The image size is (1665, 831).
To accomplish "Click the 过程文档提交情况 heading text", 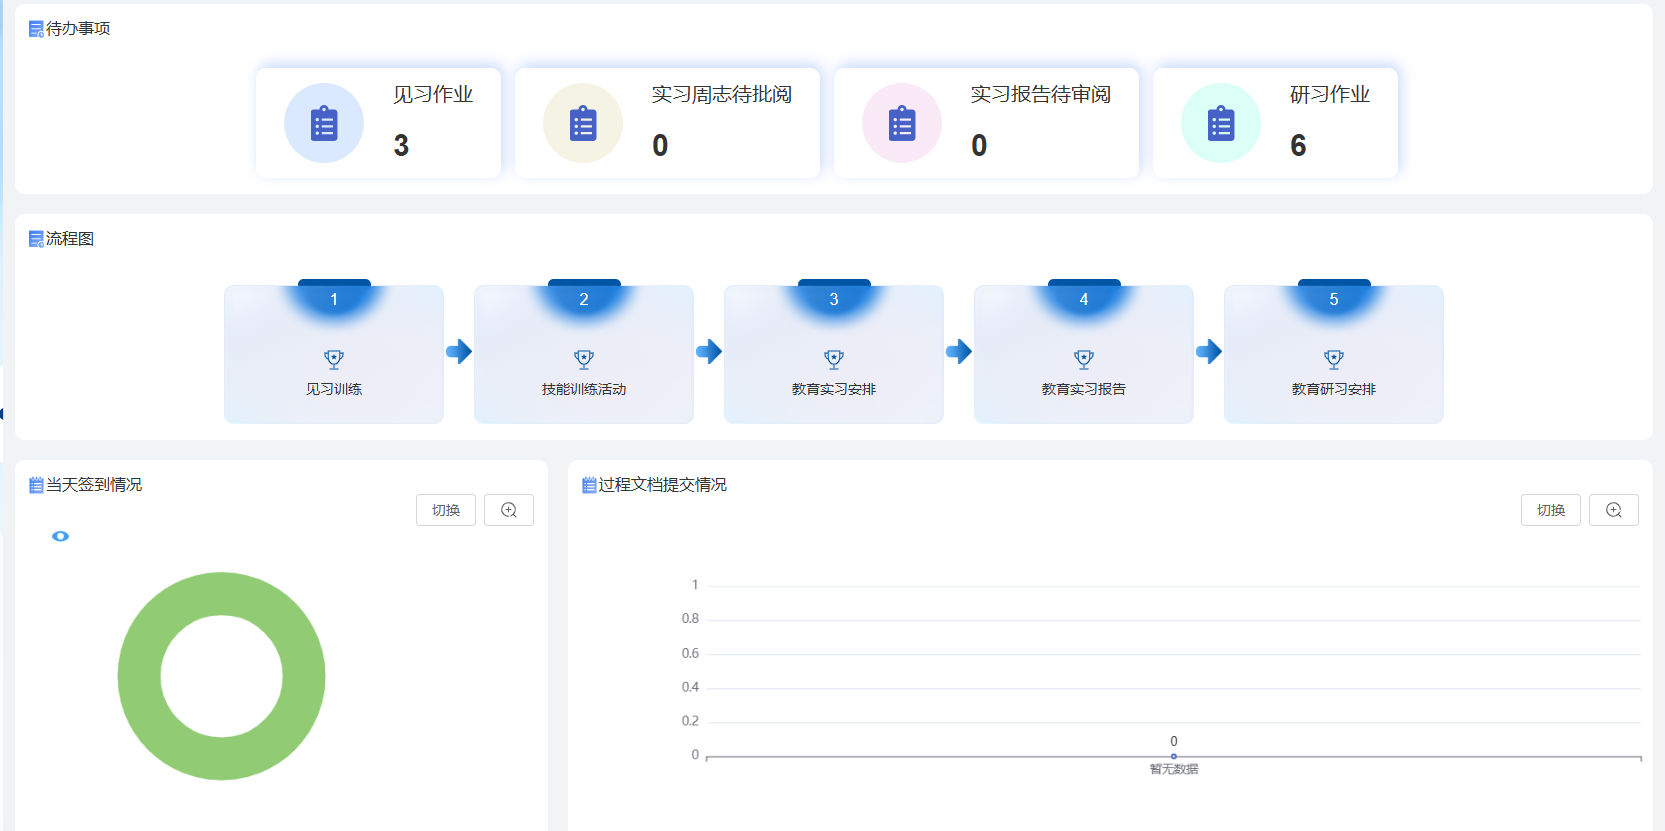I will [x=663, y=485].
